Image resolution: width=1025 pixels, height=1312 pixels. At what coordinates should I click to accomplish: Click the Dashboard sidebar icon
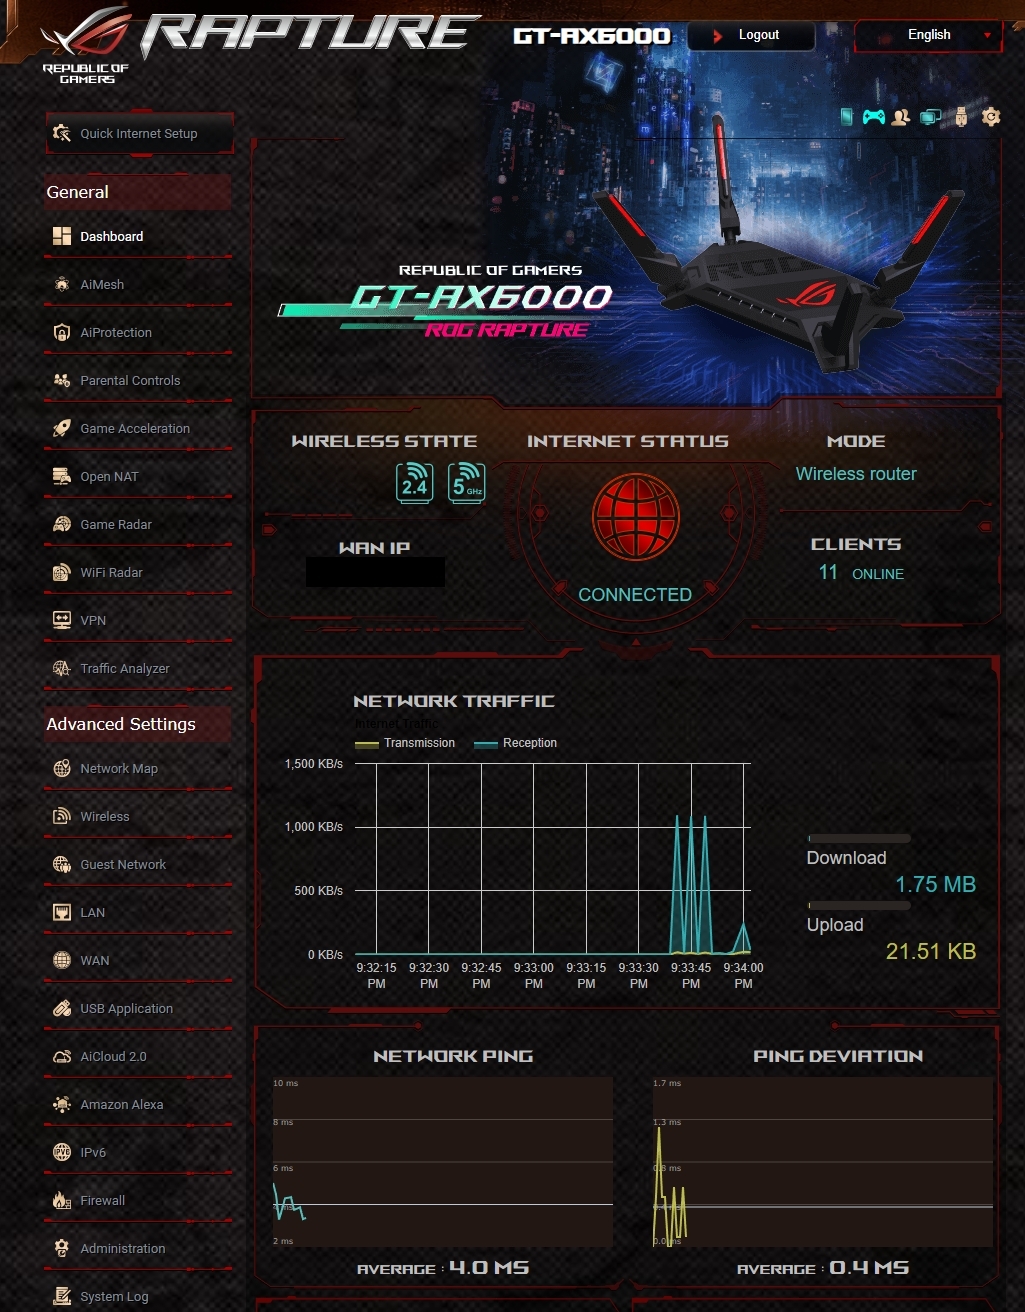(x=62, y=236)
